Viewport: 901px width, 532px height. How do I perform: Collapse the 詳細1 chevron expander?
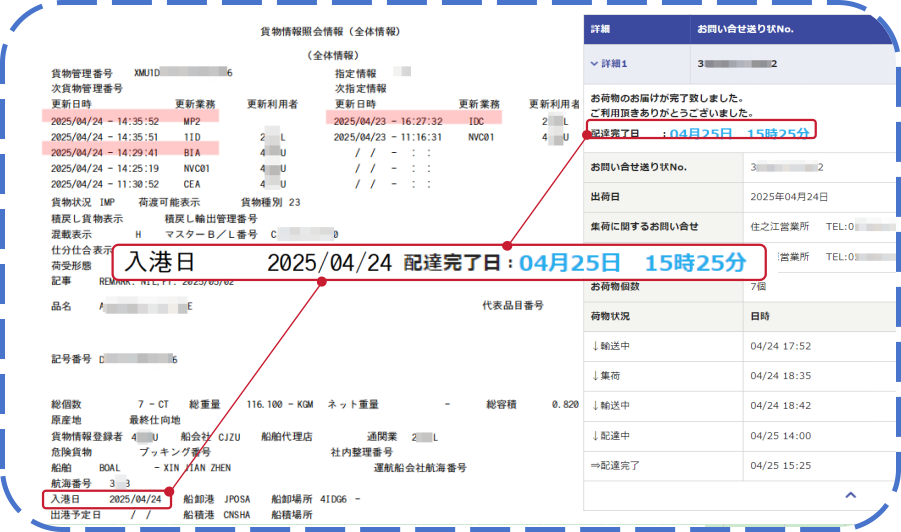point(594,64)
